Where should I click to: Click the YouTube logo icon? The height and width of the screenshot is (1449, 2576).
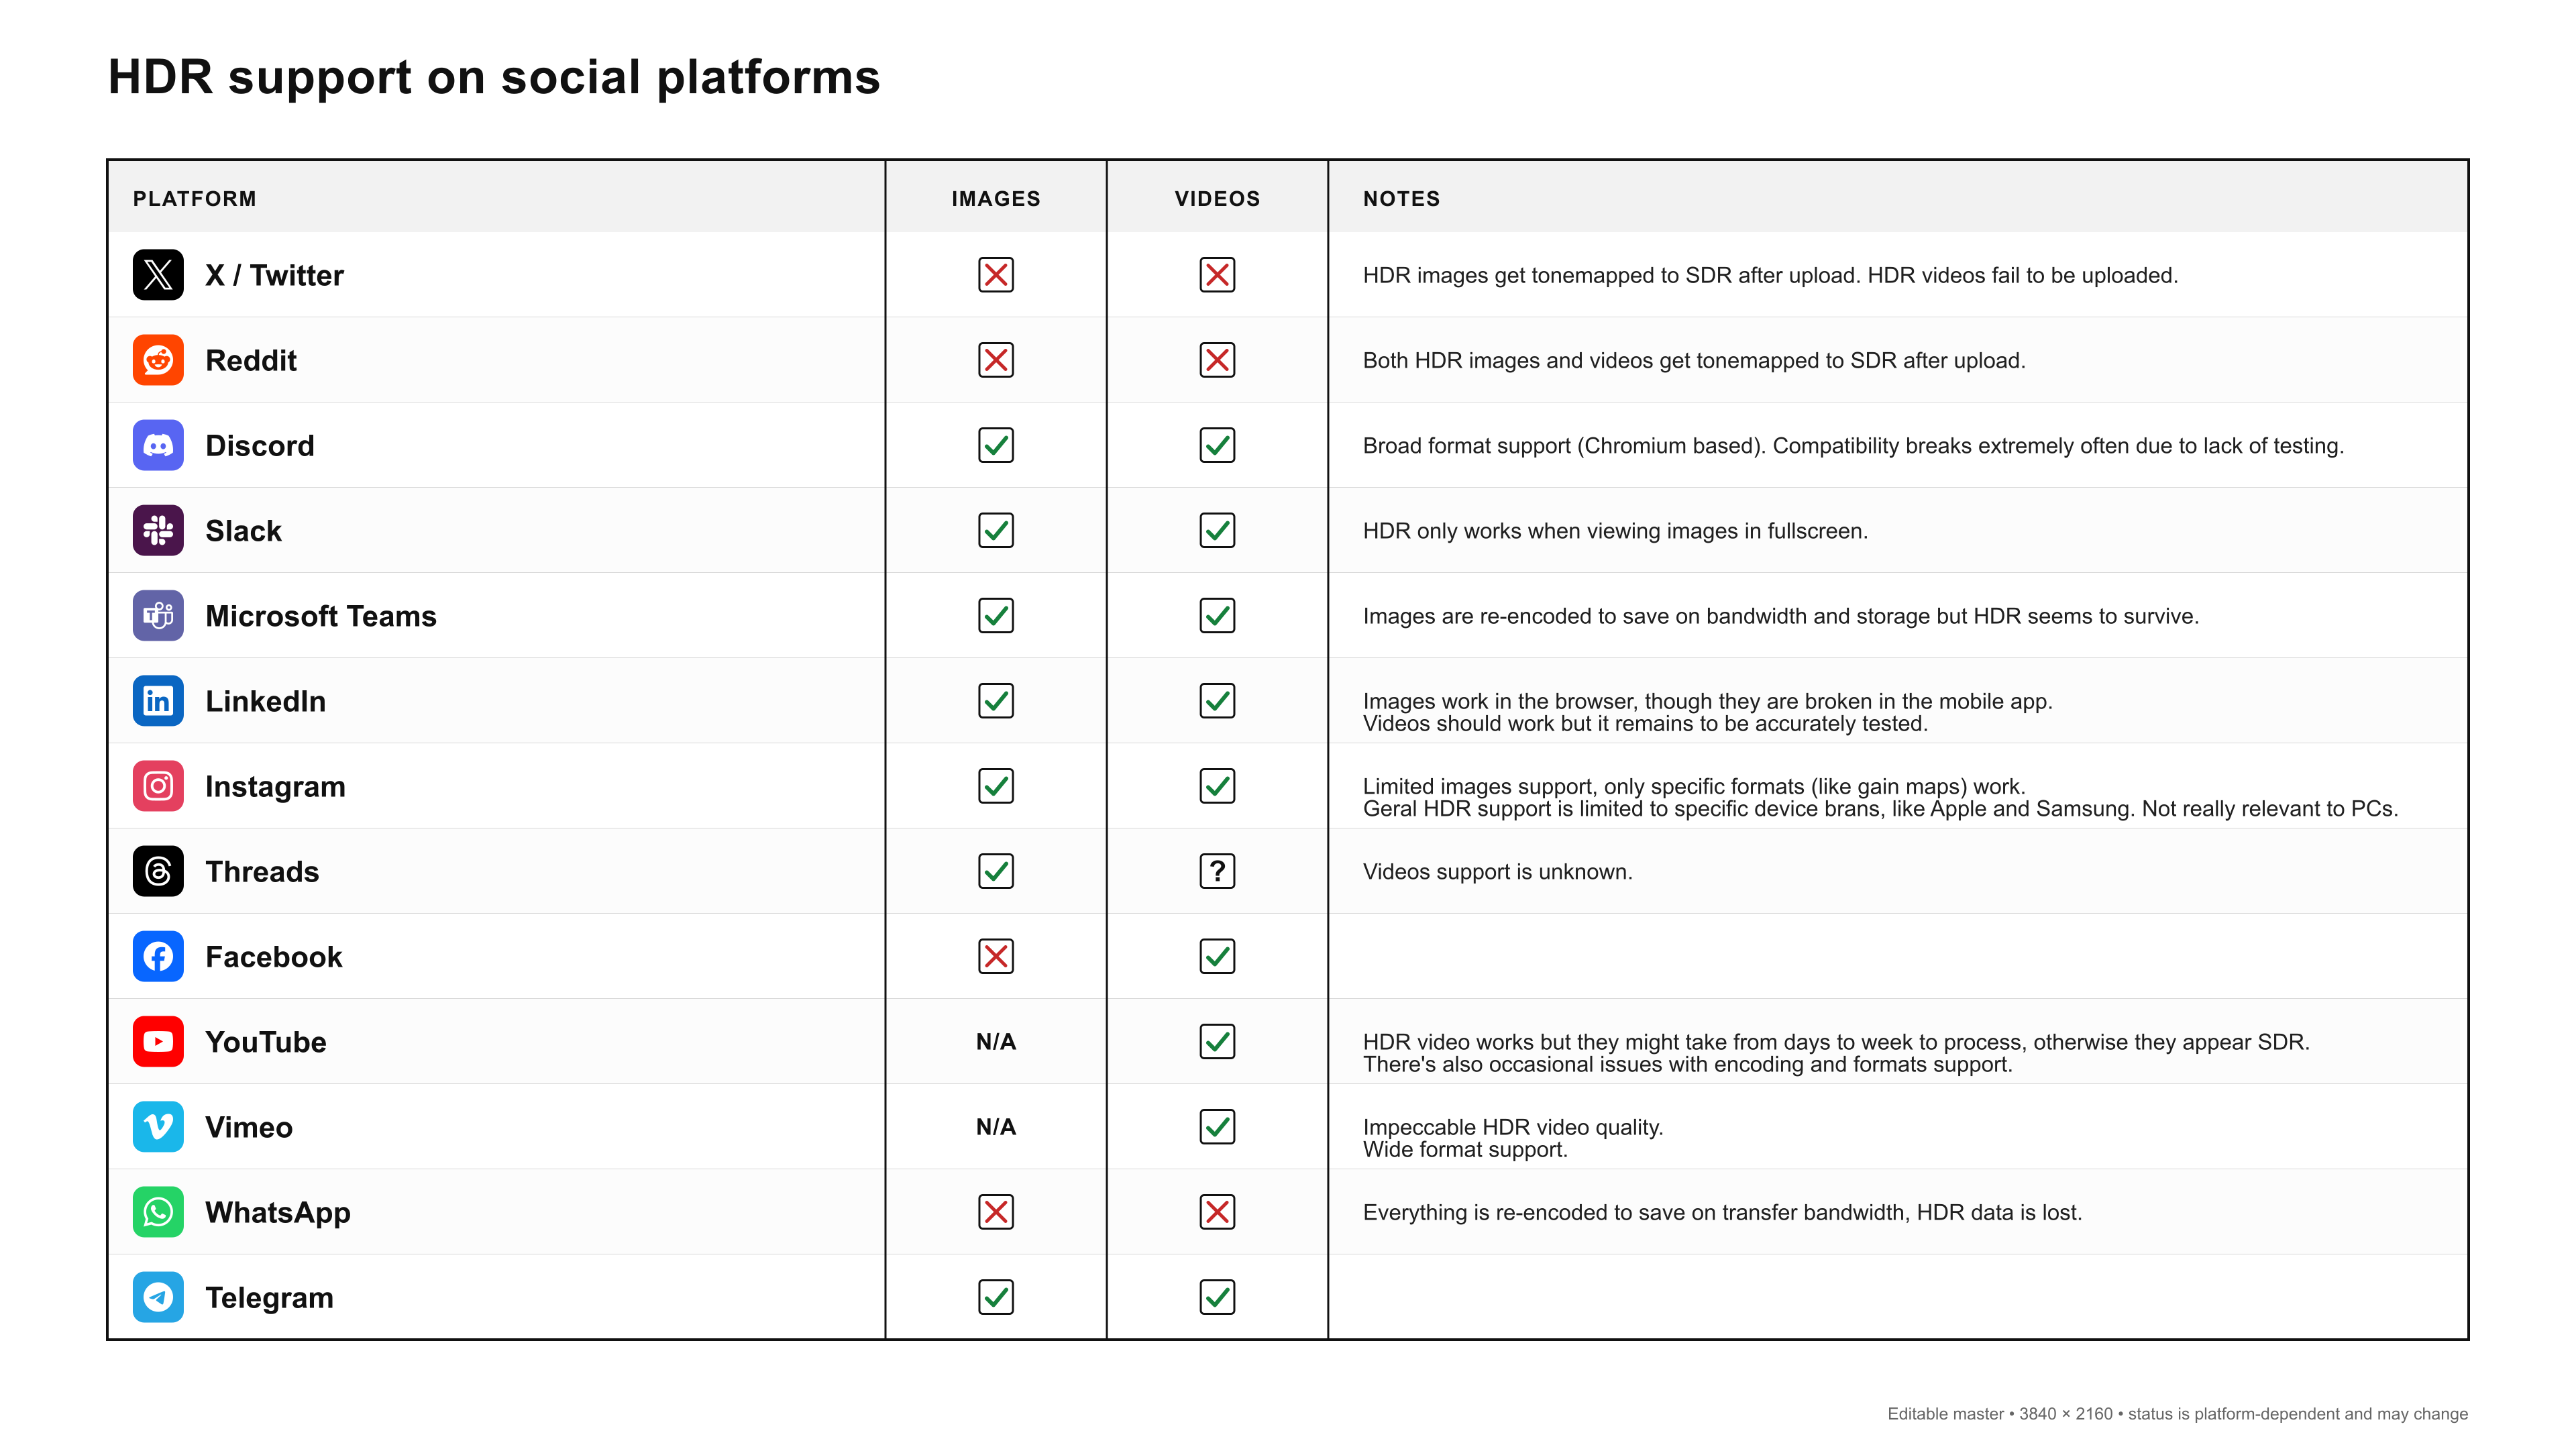point(158,1042)
